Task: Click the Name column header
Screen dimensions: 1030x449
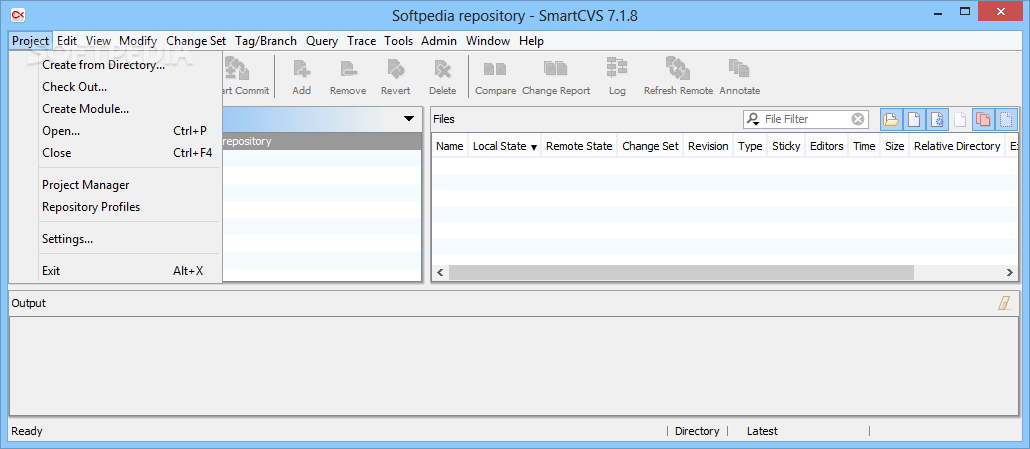Action: click(x=450, y=146)
